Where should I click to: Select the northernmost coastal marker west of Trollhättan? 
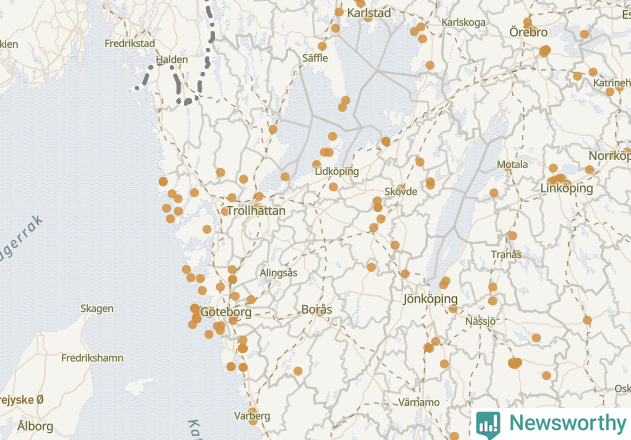coord(163,182)
